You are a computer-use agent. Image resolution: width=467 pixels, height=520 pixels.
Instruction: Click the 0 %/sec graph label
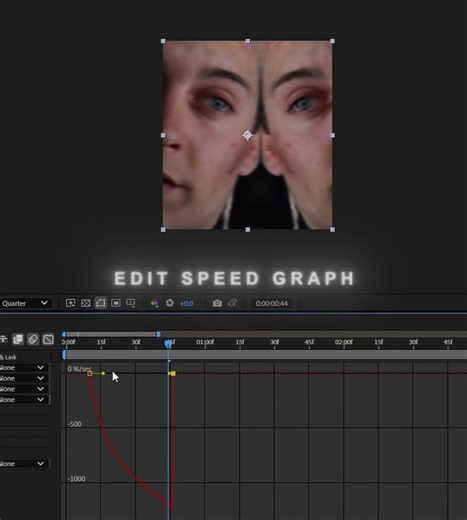click(x=79, y=369)
